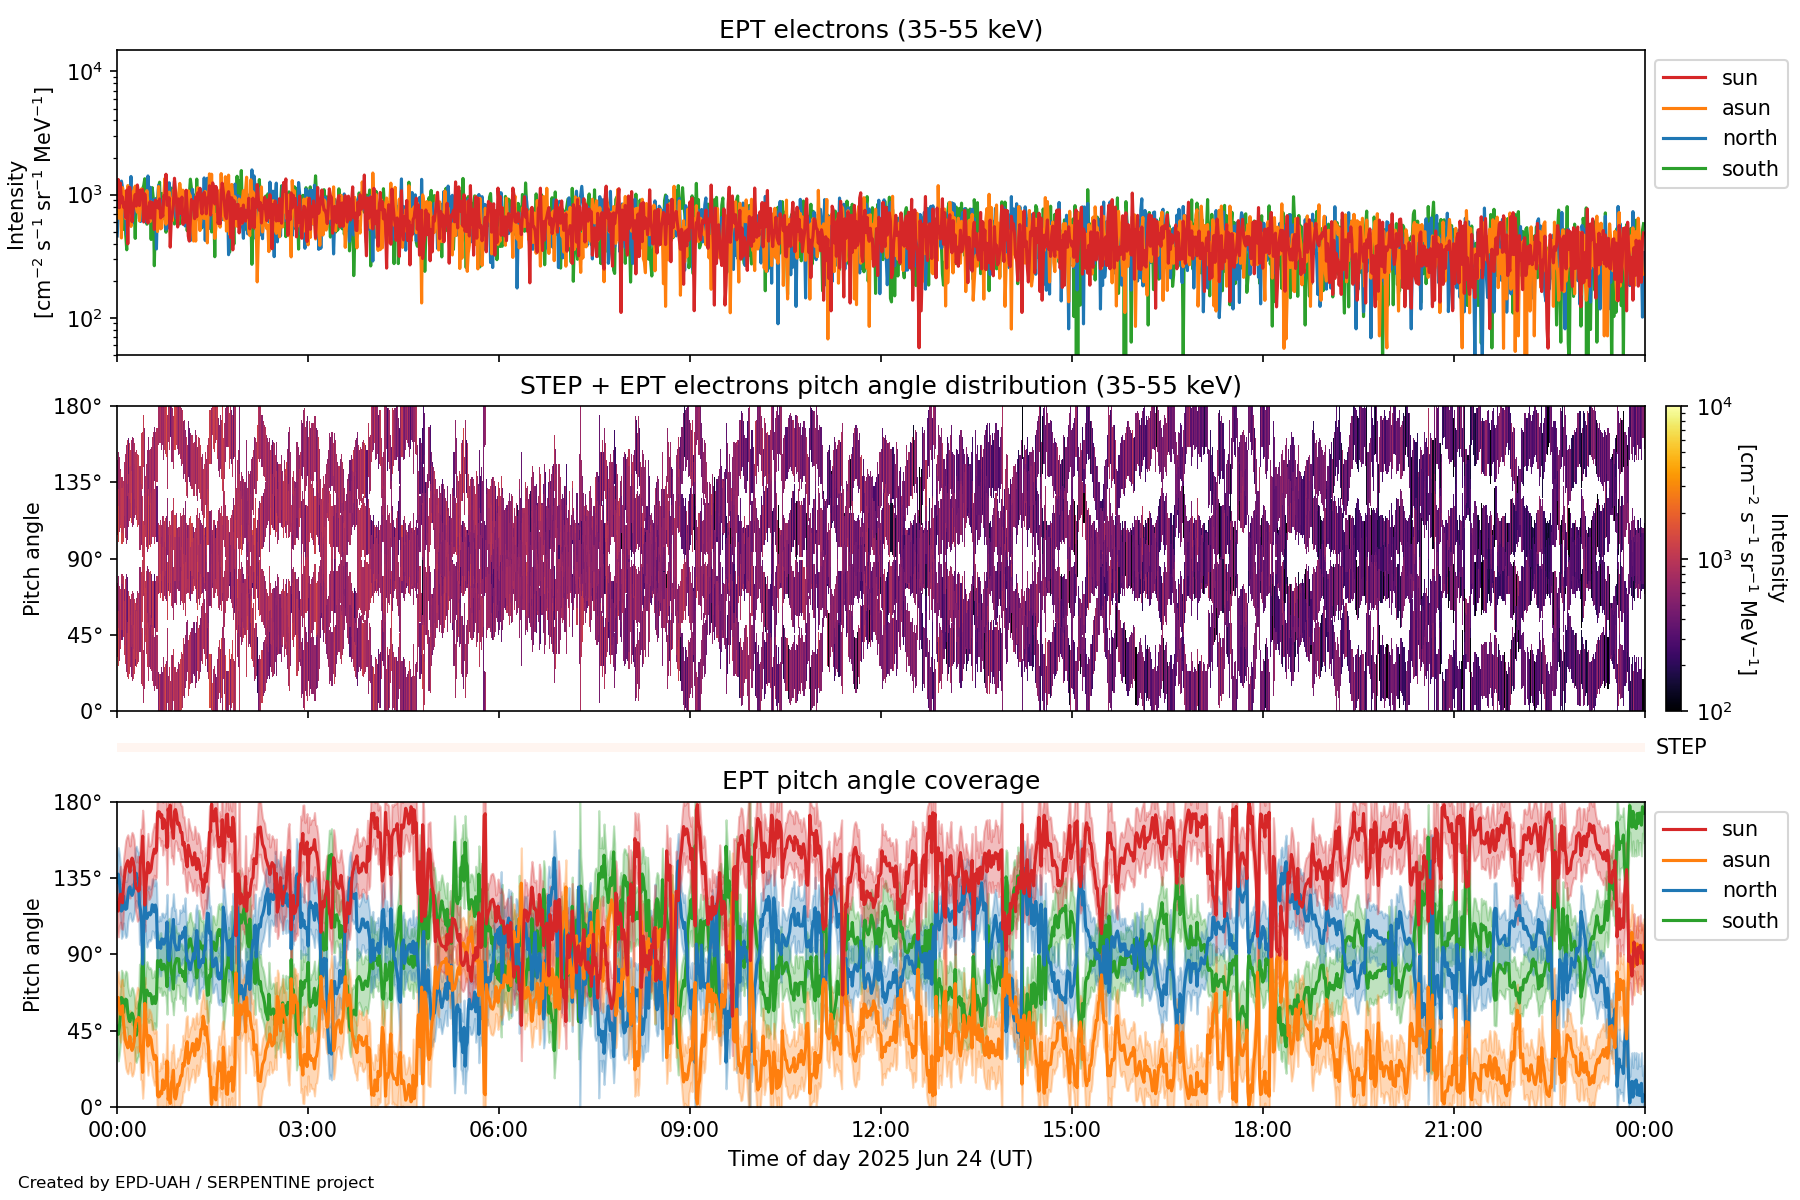Click the 18:00 time axis tick label
Screen dimensions: 1800x1200
(x=1262, y=1130)
